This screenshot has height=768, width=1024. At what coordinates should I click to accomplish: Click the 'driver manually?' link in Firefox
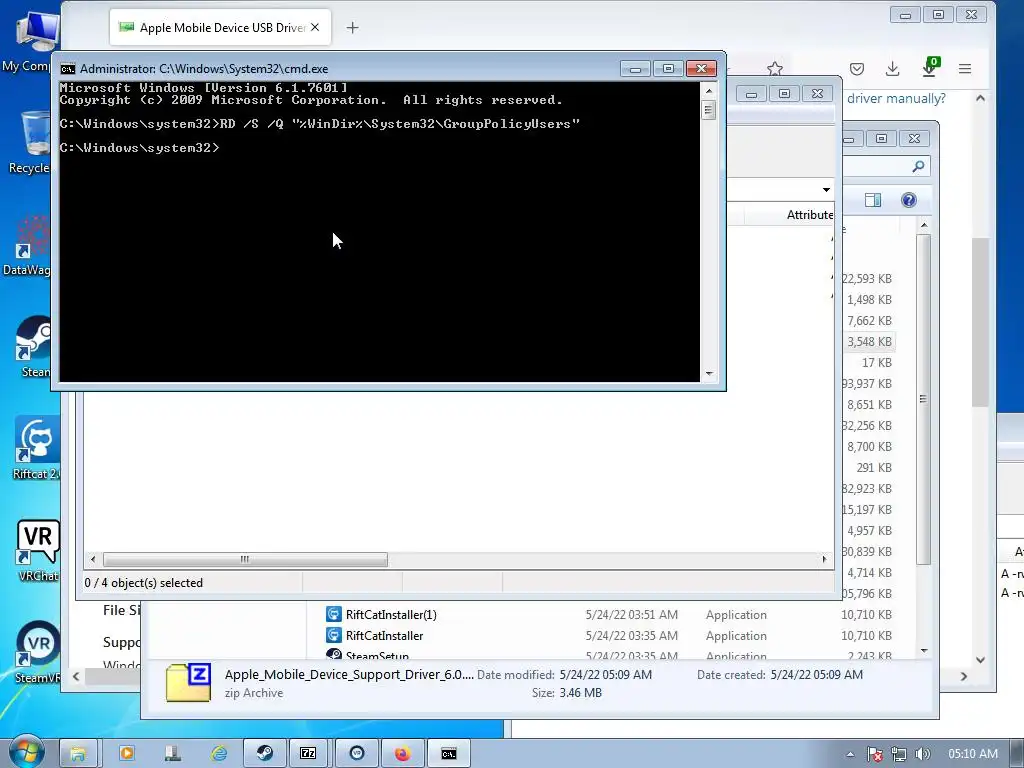896,99
